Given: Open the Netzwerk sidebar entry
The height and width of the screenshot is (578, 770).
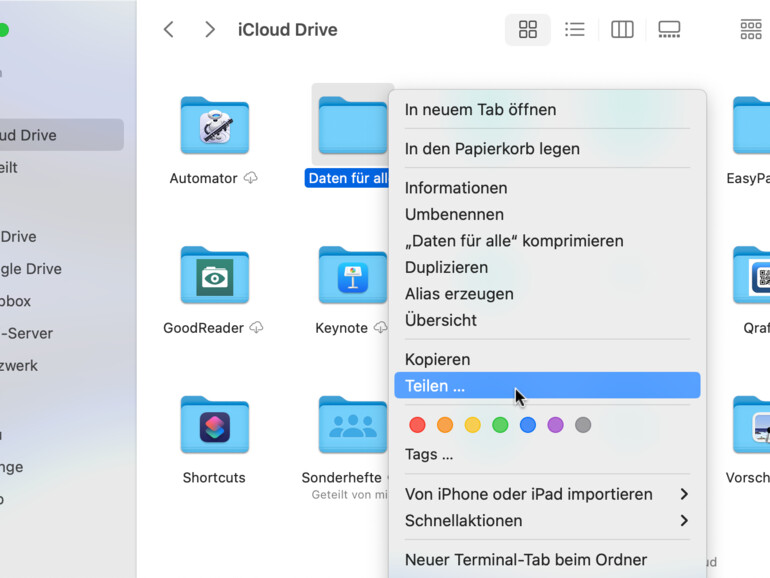Looking at the screenshot, I should [x=60, y=366].
